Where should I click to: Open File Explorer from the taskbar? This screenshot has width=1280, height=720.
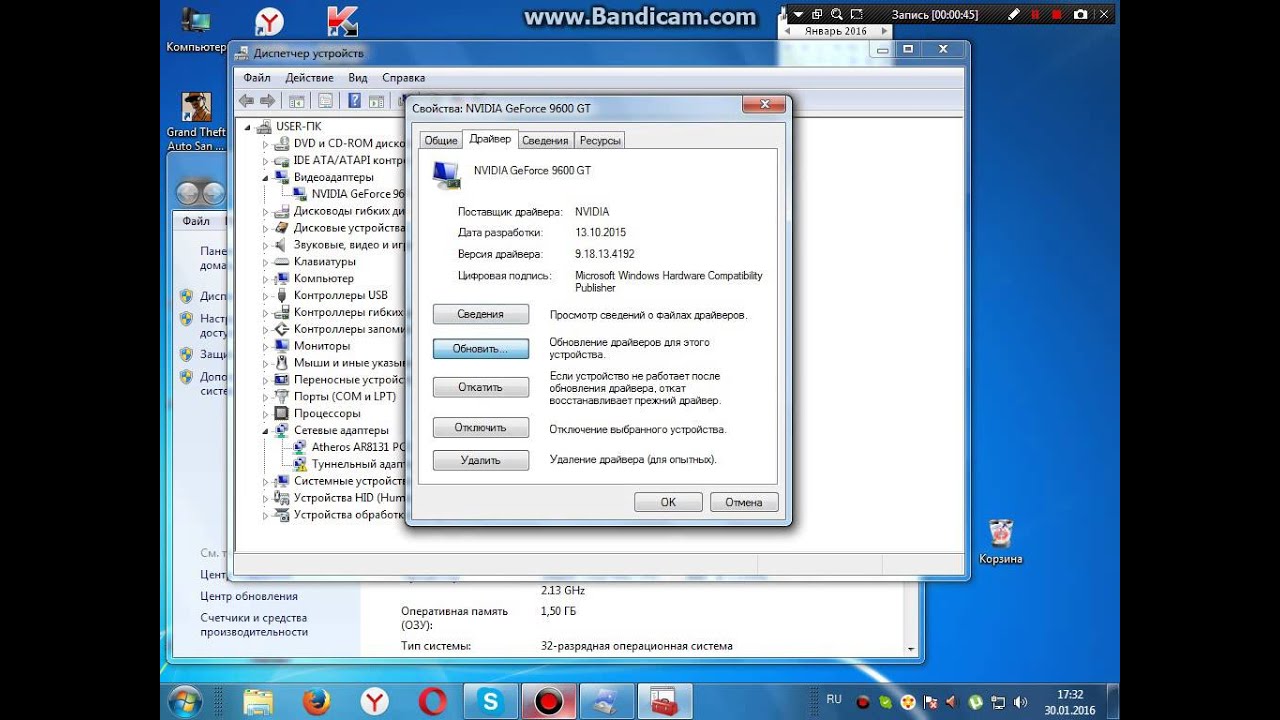click(x=258, y=701)
